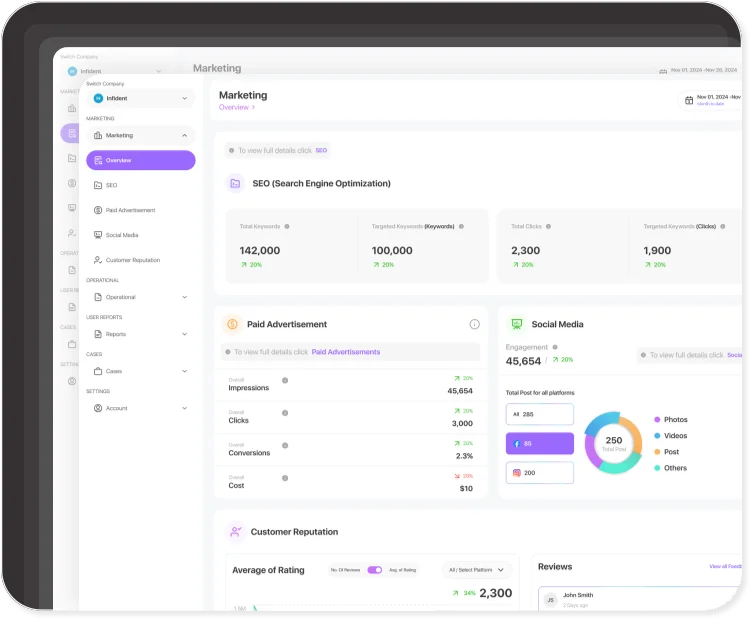Click the Overview breadcrumb link
The image size is (751, 619).
(234, 107)
